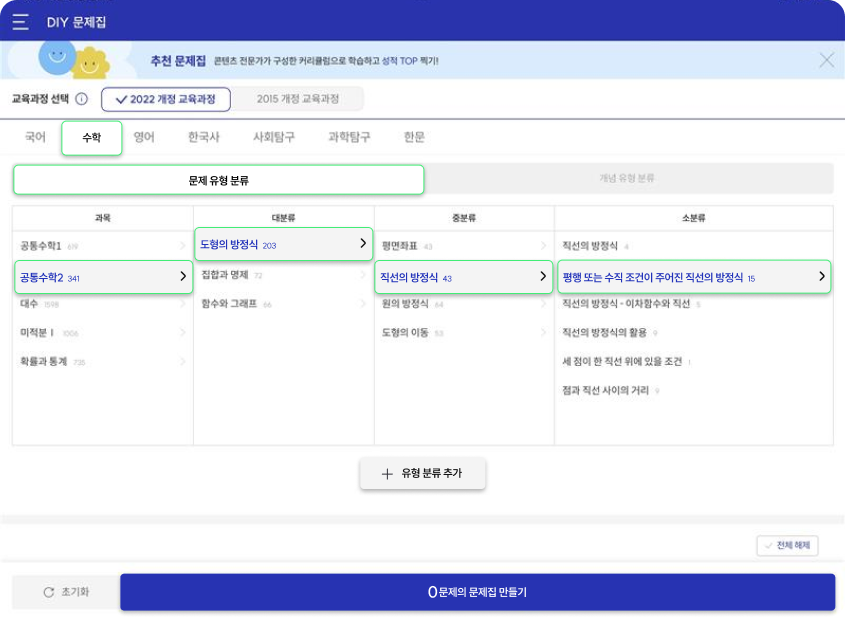845x618 pixels.
Task: Open the hamburger menu icon
Action: [x=20, y=21]
